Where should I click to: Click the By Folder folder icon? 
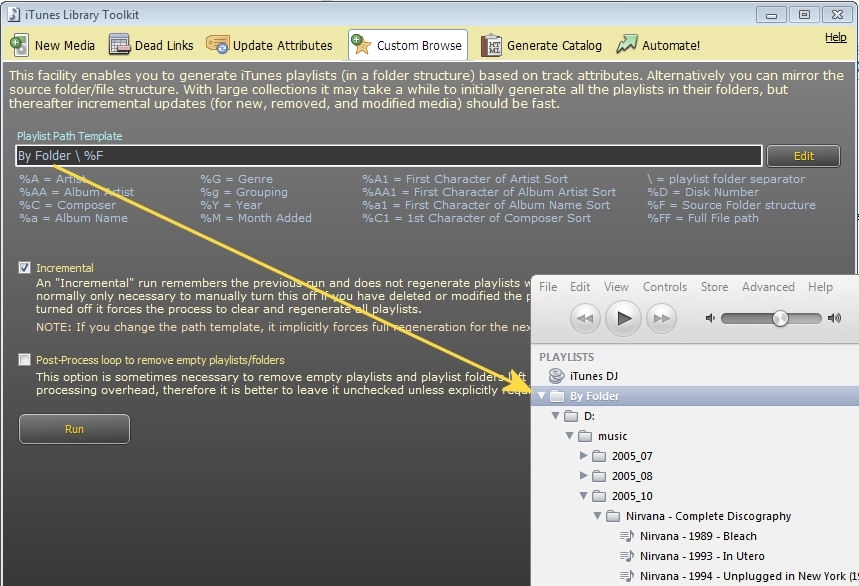(557, 396)
